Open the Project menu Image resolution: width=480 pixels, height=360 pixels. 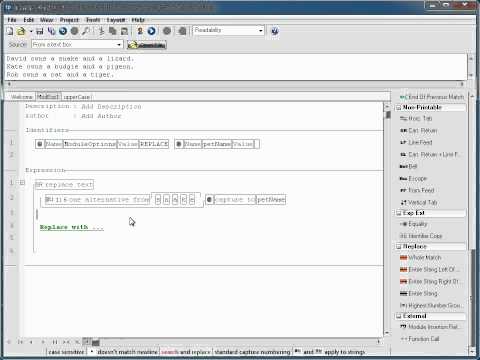[x=69, y=20]
